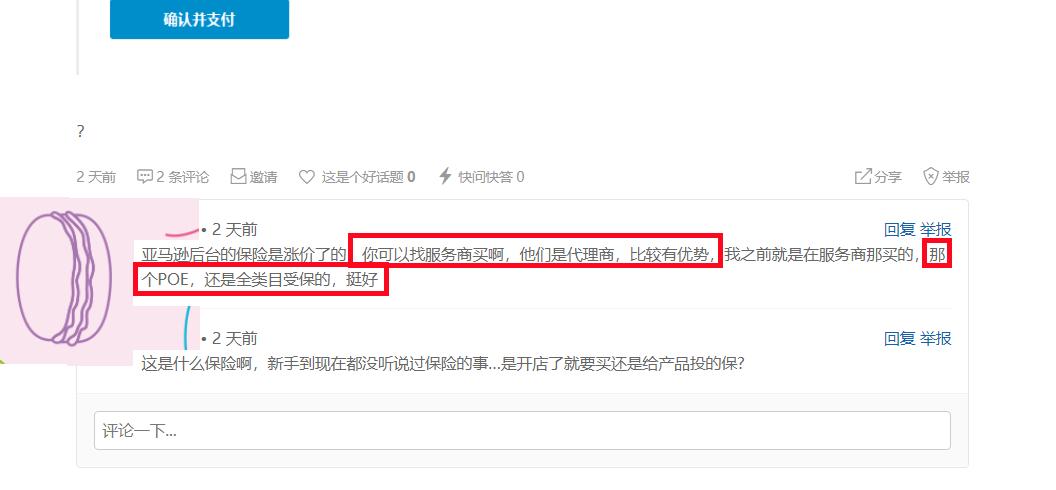Click the lightning bolt 快问快答 icon
The width and height of the screenshot is (1056, 490).
point(445,176)
